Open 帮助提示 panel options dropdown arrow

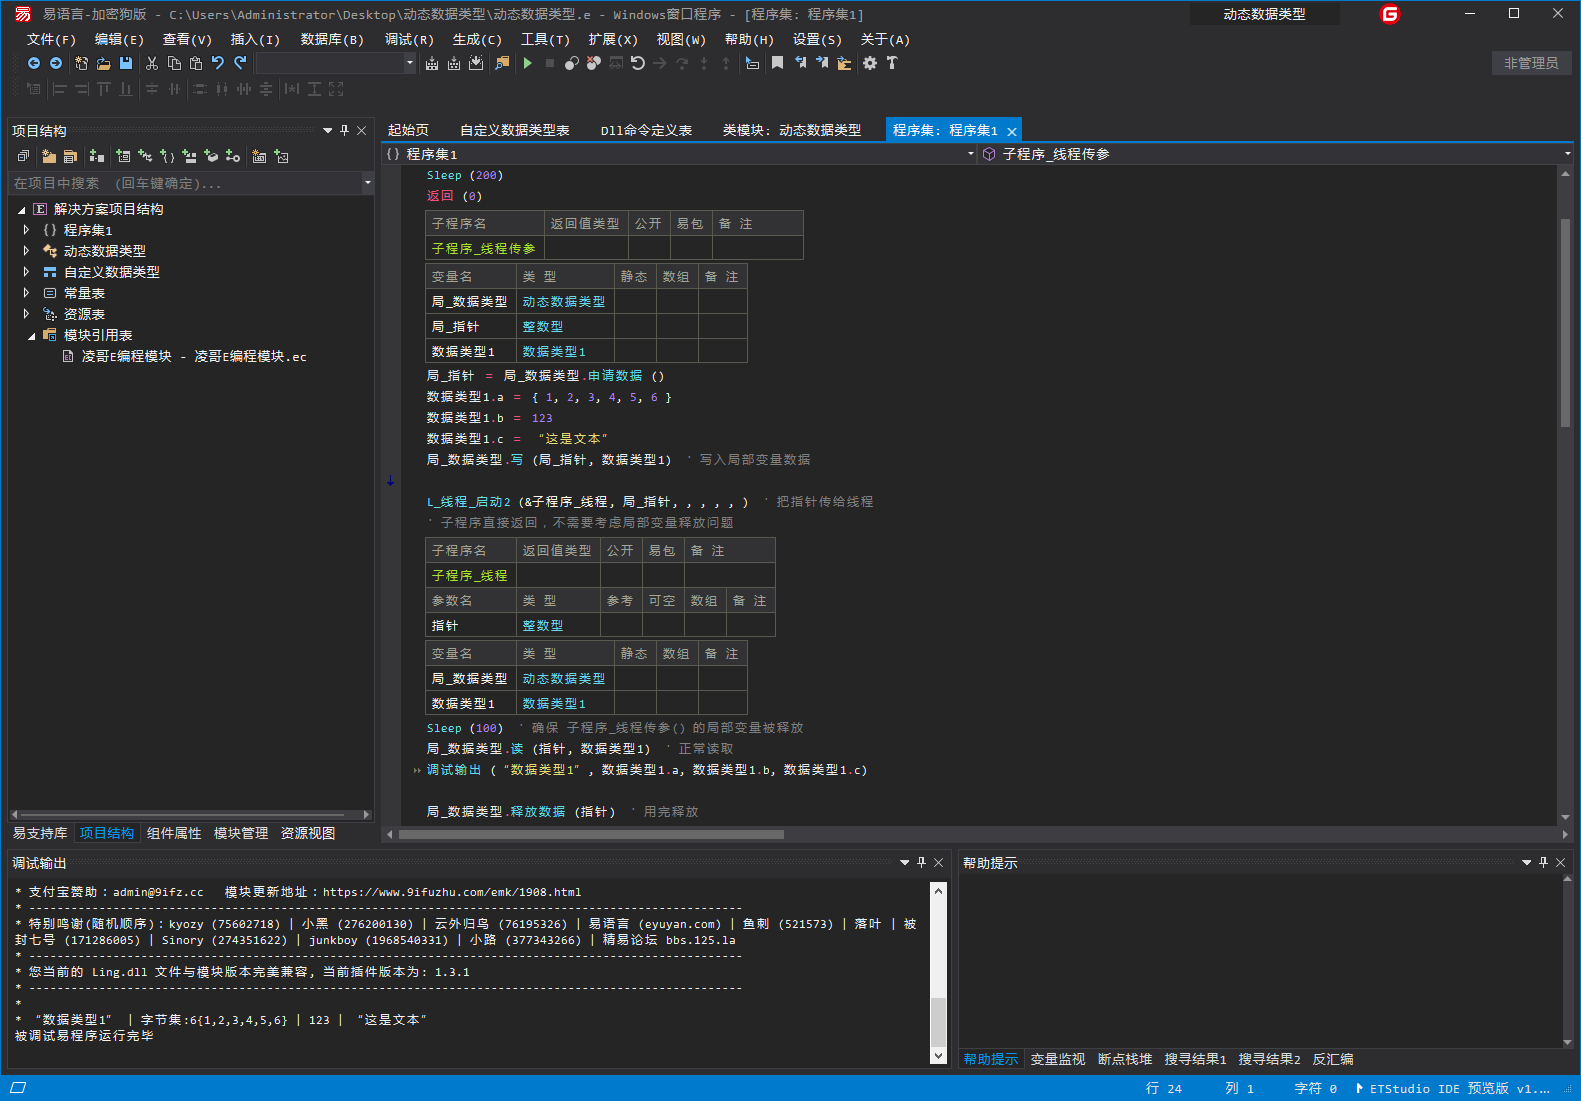click(1526, 862)
